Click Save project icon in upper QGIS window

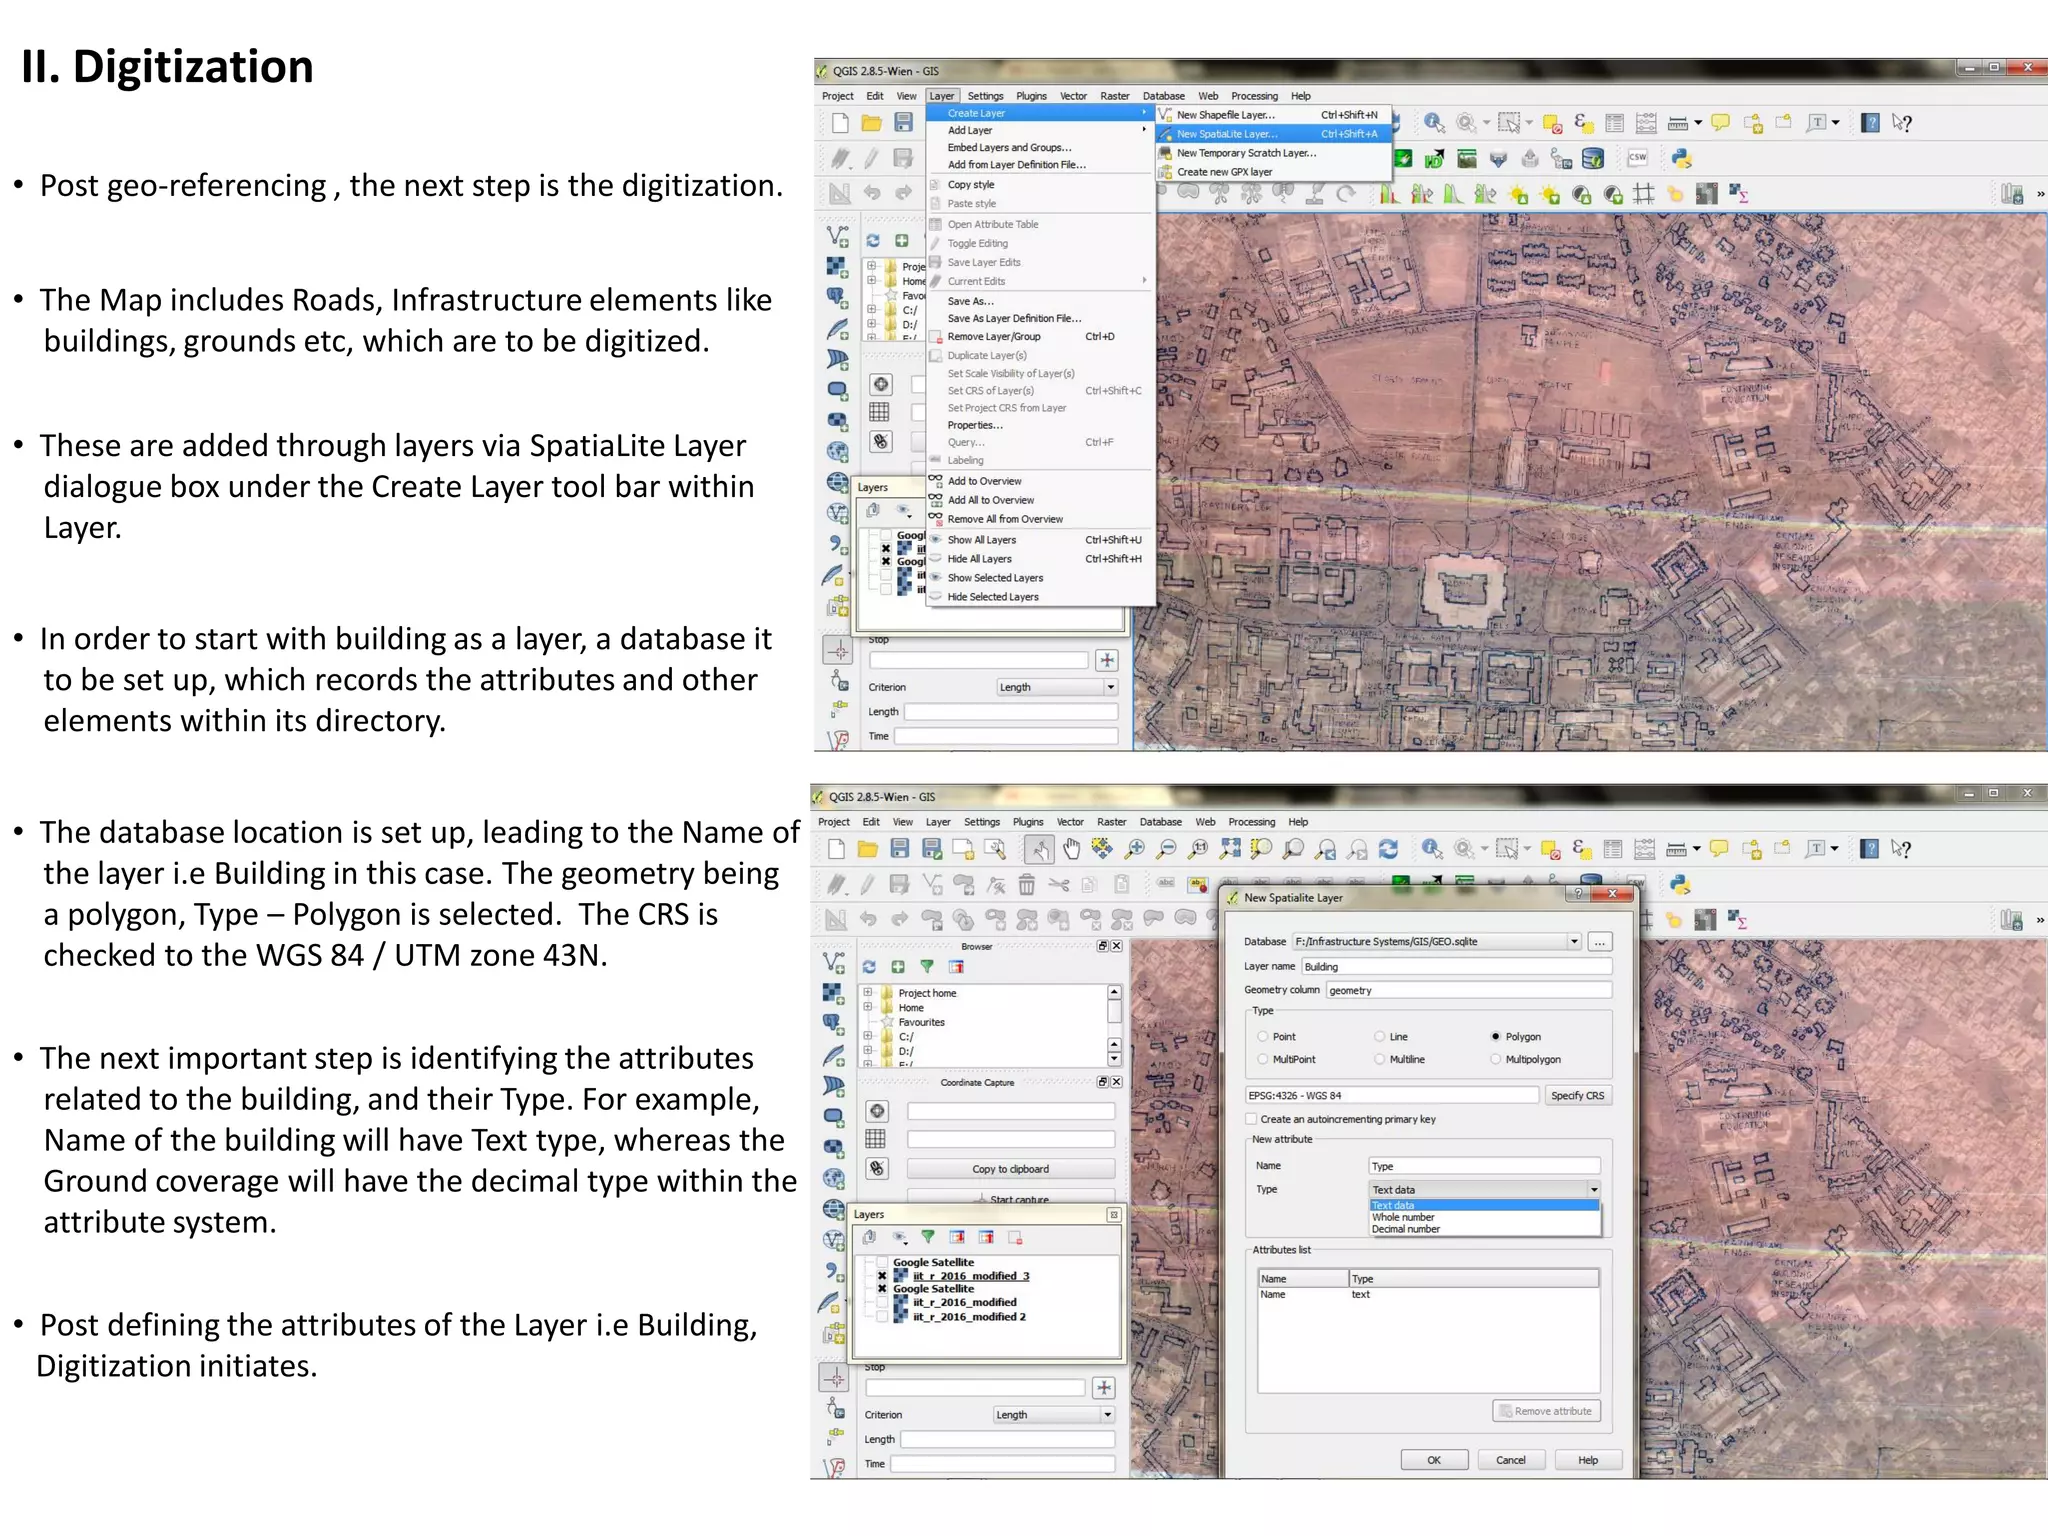pyautogui.click(x=903, y=123)
